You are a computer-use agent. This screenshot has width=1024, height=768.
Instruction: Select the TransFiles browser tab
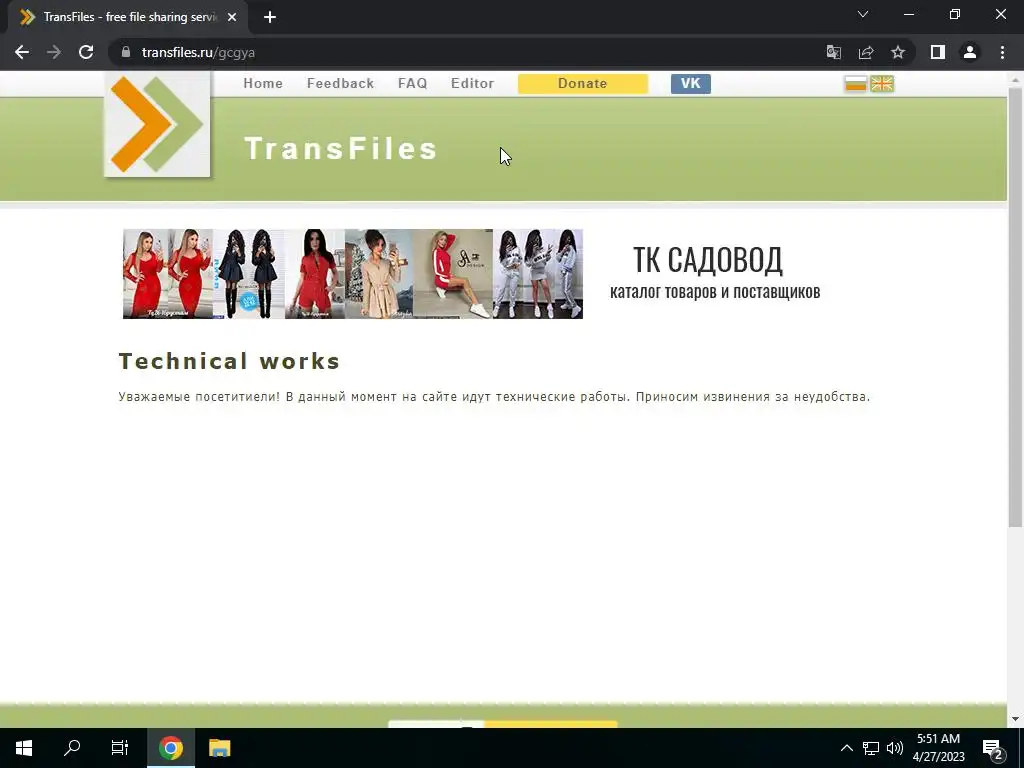[128, 17]
